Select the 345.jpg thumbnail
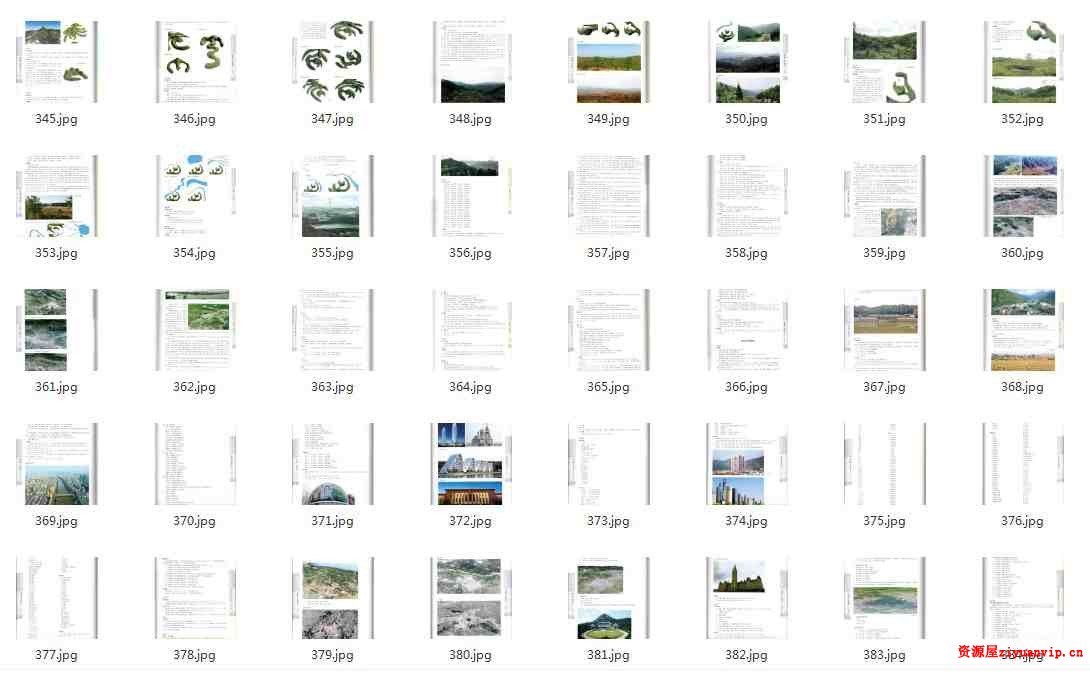The image size is (1090, 675). tap(56, 62)
